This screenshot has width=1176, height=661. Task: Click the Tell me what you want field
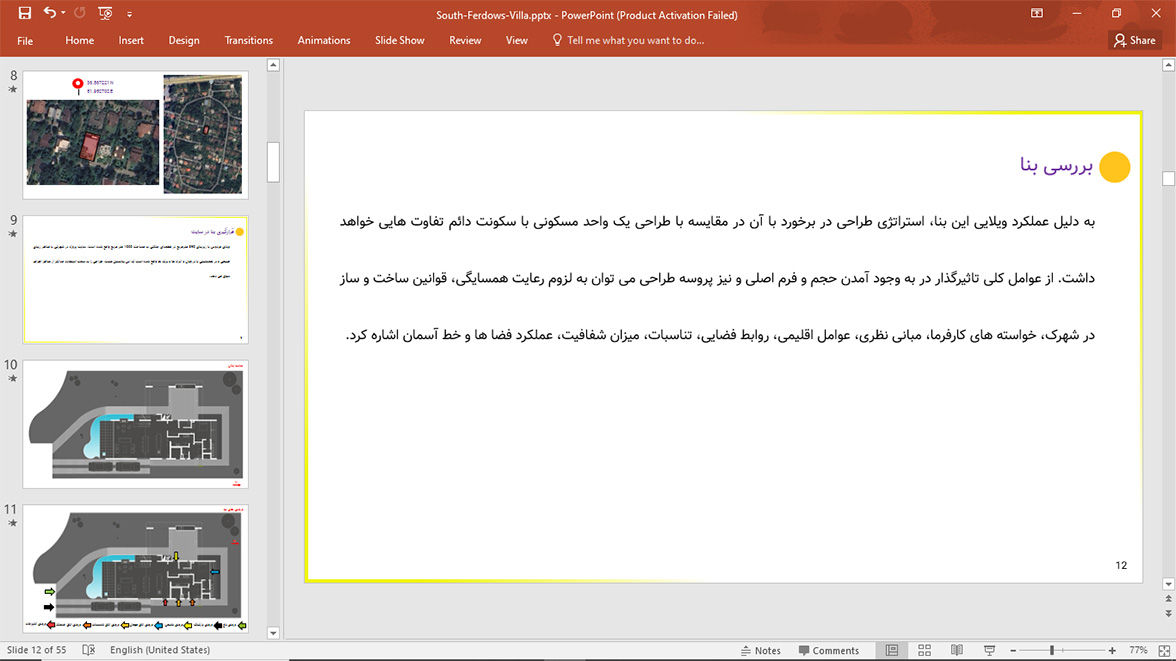click(x=628, y=41)
